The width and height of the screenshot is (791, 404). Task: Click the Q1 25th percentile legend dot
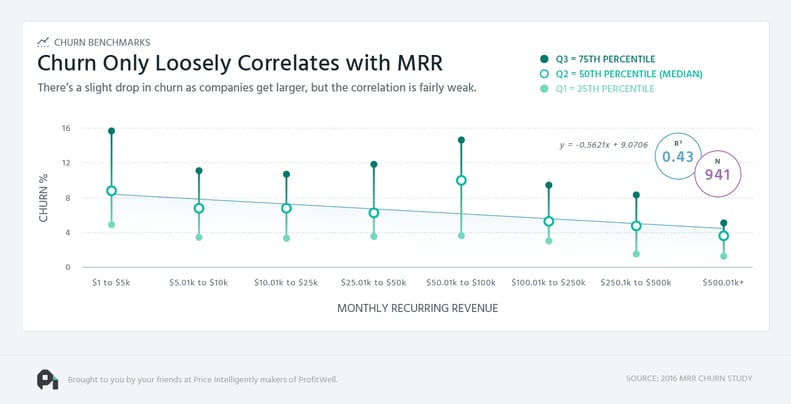544,89
